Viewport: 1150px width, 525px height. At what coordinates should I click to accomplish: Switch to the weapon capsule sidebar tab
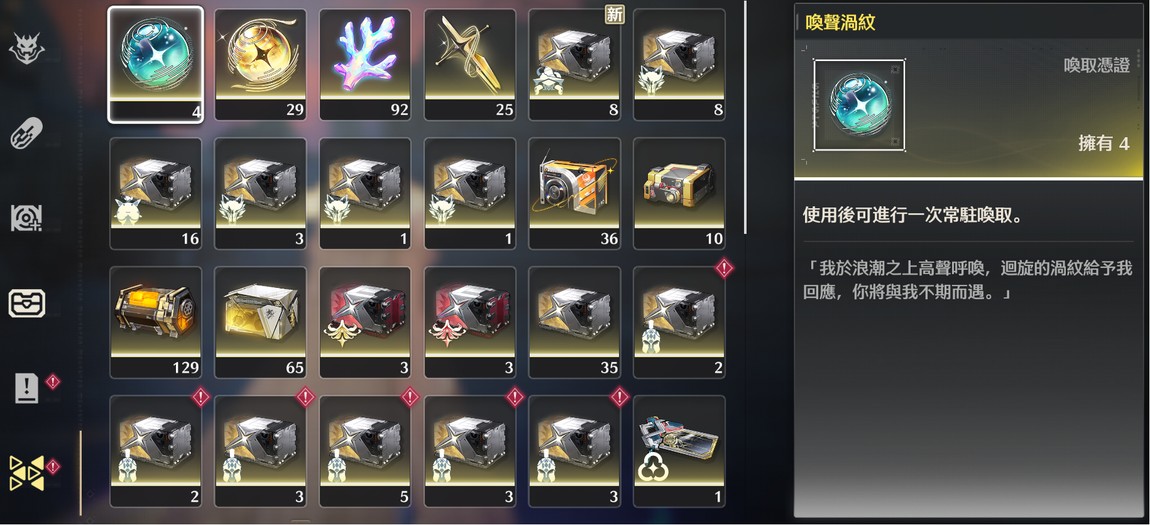coord(26,134)
